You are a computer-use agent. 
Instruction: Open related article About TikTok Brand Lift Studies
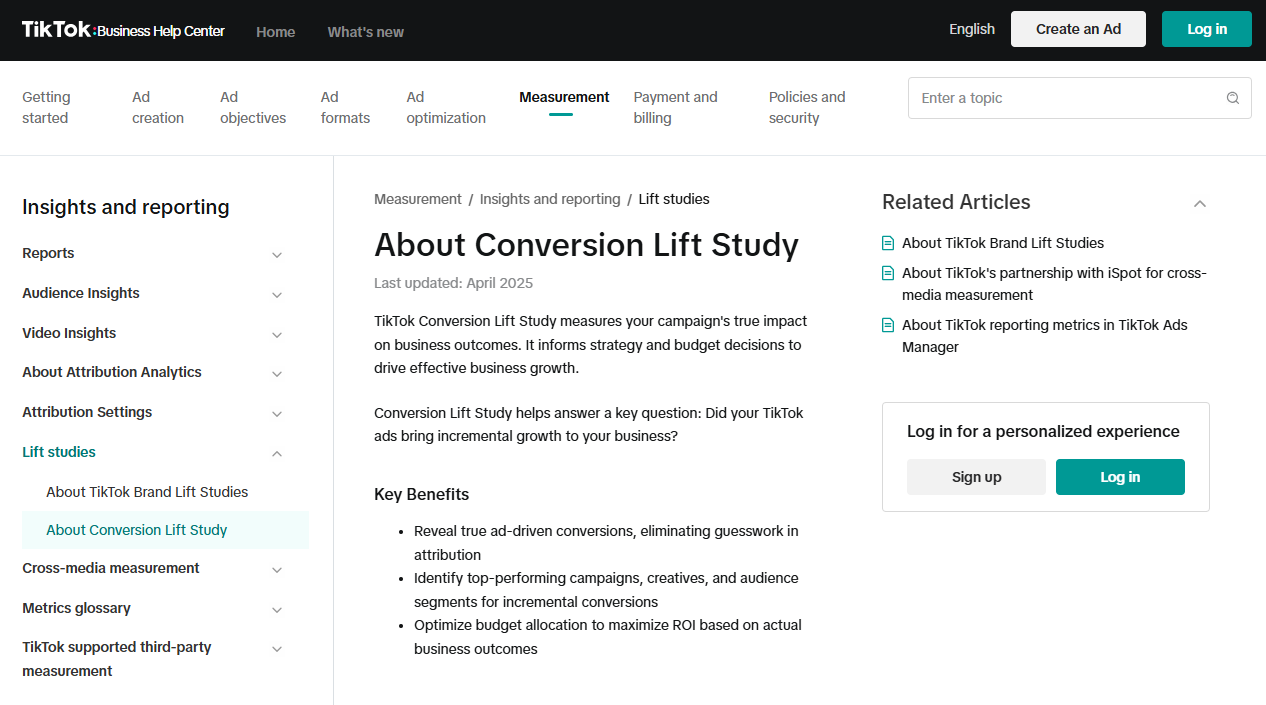[x=1003, y=243]
